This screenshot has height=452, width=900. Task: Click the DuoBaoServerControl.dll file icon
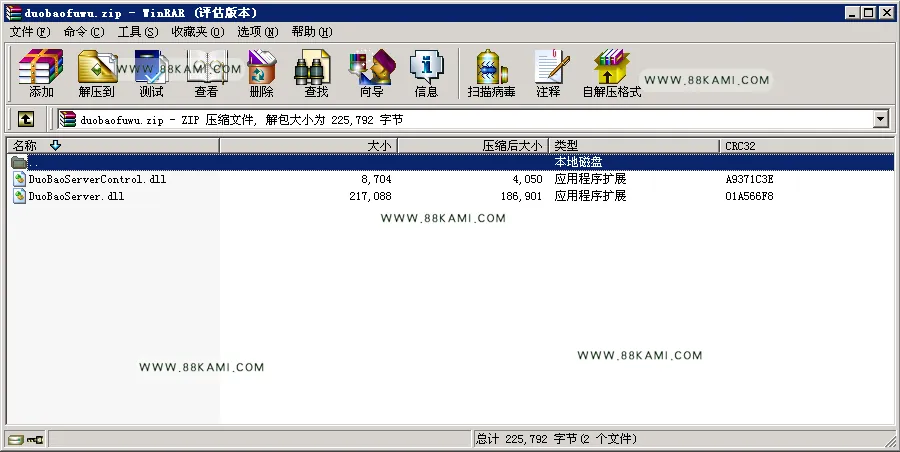tap(20, 179)
